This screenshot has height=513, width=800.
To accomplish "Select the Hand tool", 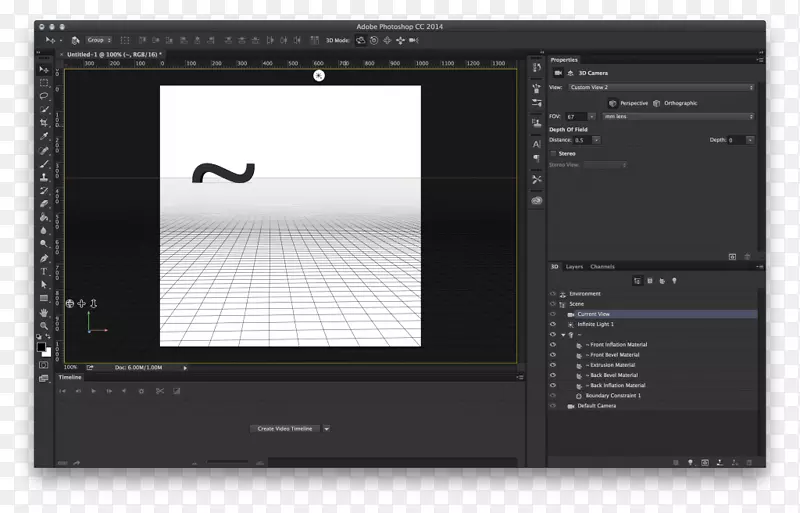I will (44, 312).
